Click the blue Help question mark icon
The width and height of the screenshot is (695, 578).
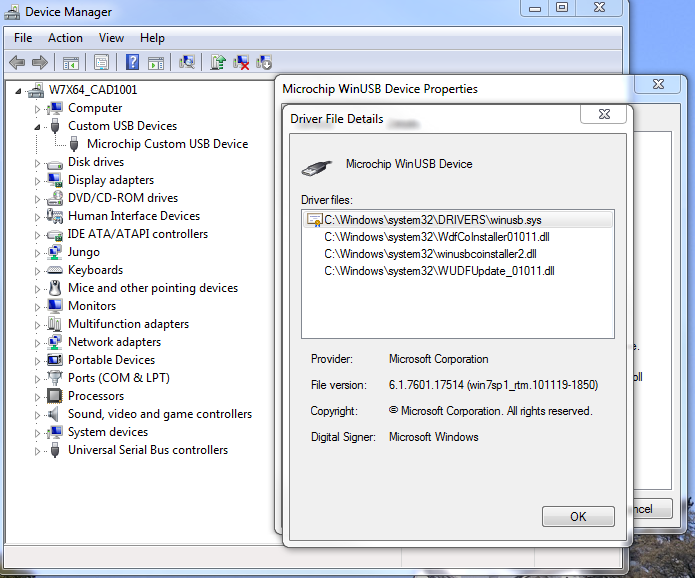(133, 62)
